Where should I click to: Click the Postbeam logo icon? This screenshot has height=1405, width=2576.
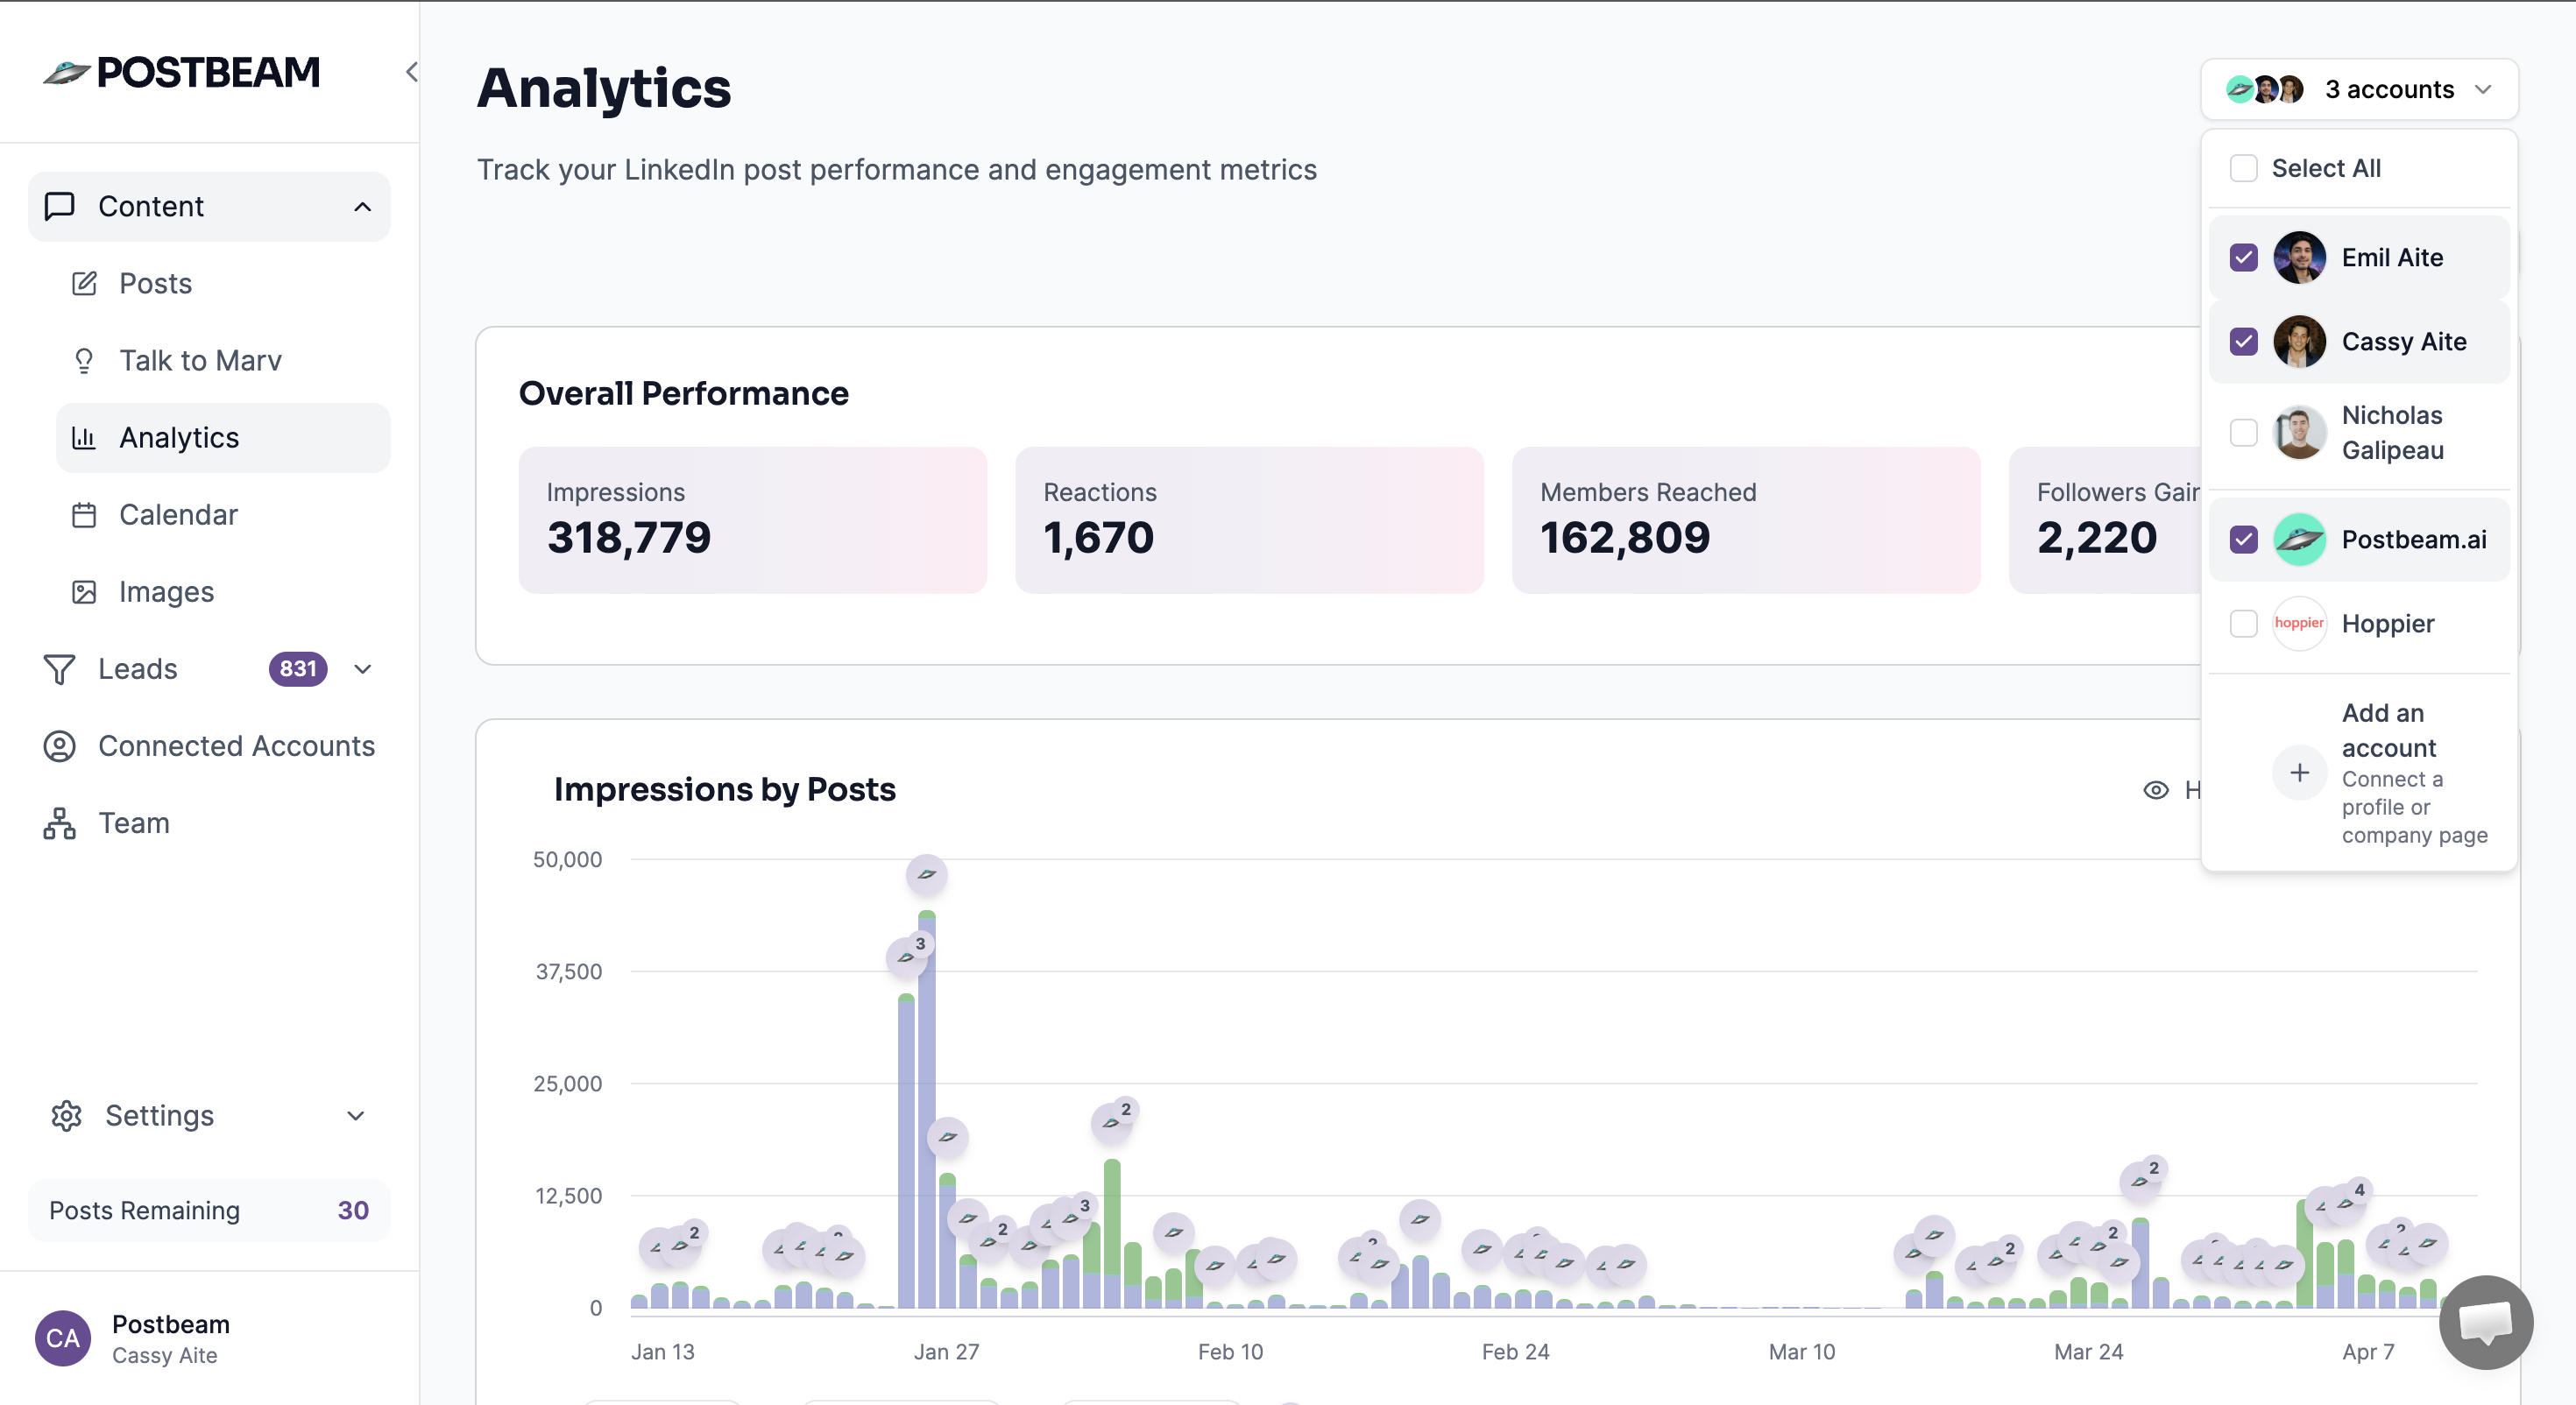coord(66,72)
